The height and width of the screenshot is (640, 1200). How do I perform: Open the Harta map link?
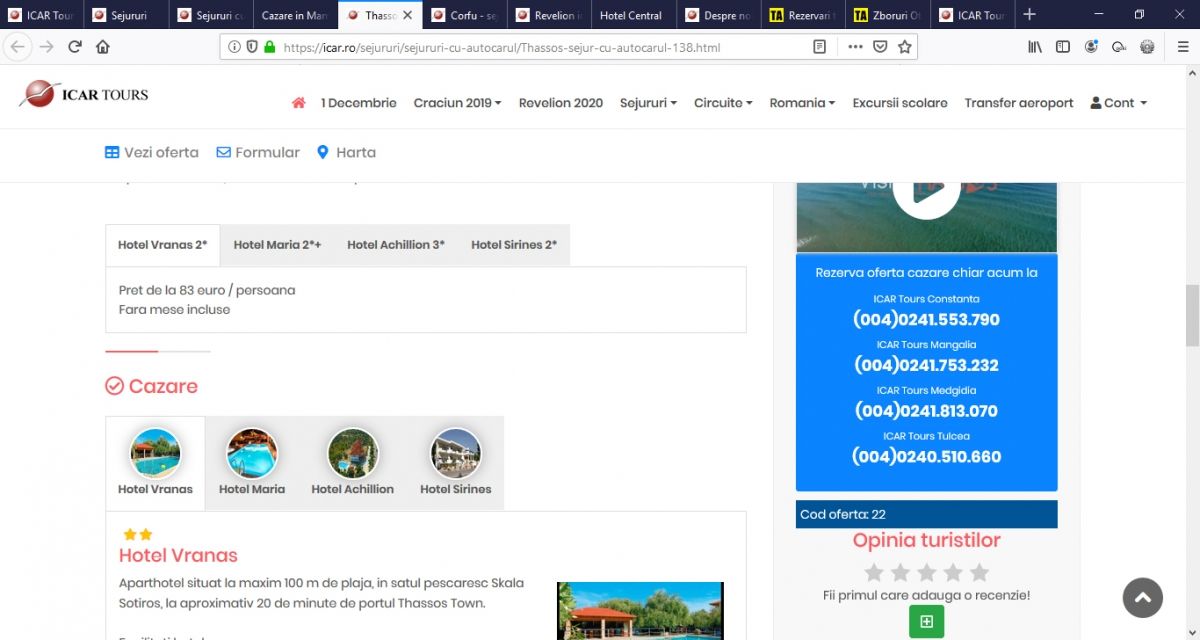(x=346, y=153)
